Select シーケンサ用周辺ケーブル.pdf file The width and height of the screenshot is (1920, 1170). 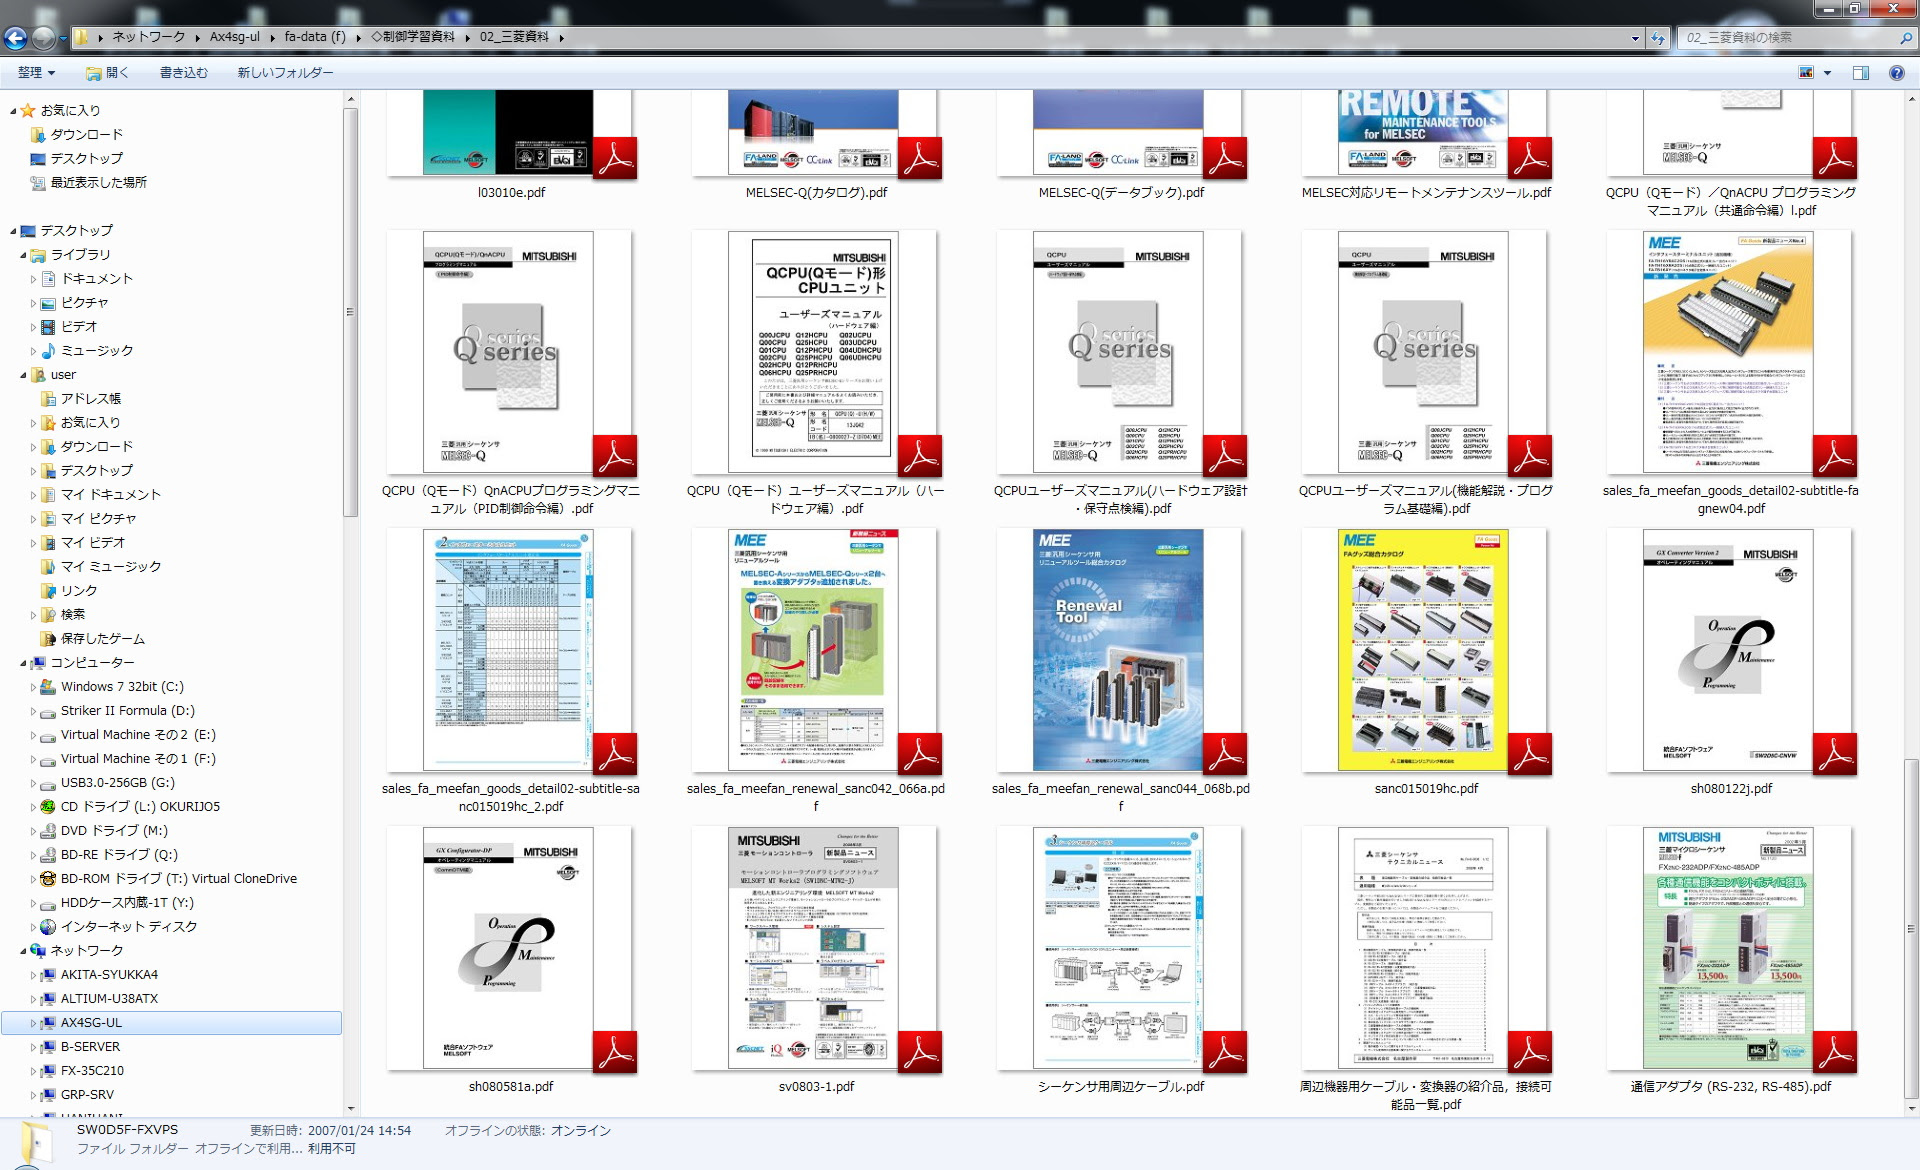click(x=1121, y=960)
